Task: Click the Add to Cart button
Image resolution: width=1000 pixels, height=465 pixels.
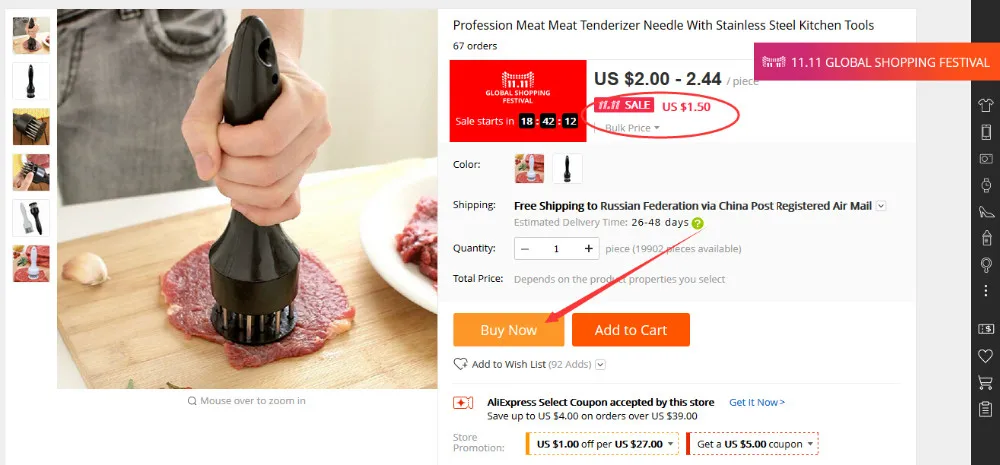Action: click(x=631, y=330)
